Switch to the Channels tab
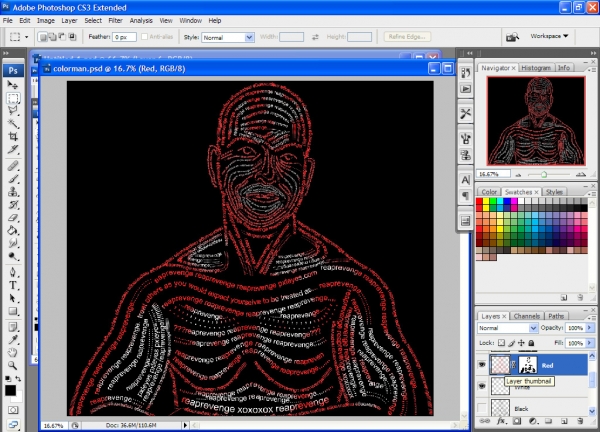The width and height of the screenshot is (600, 432). pyautogui.click(x=527, y=316)
